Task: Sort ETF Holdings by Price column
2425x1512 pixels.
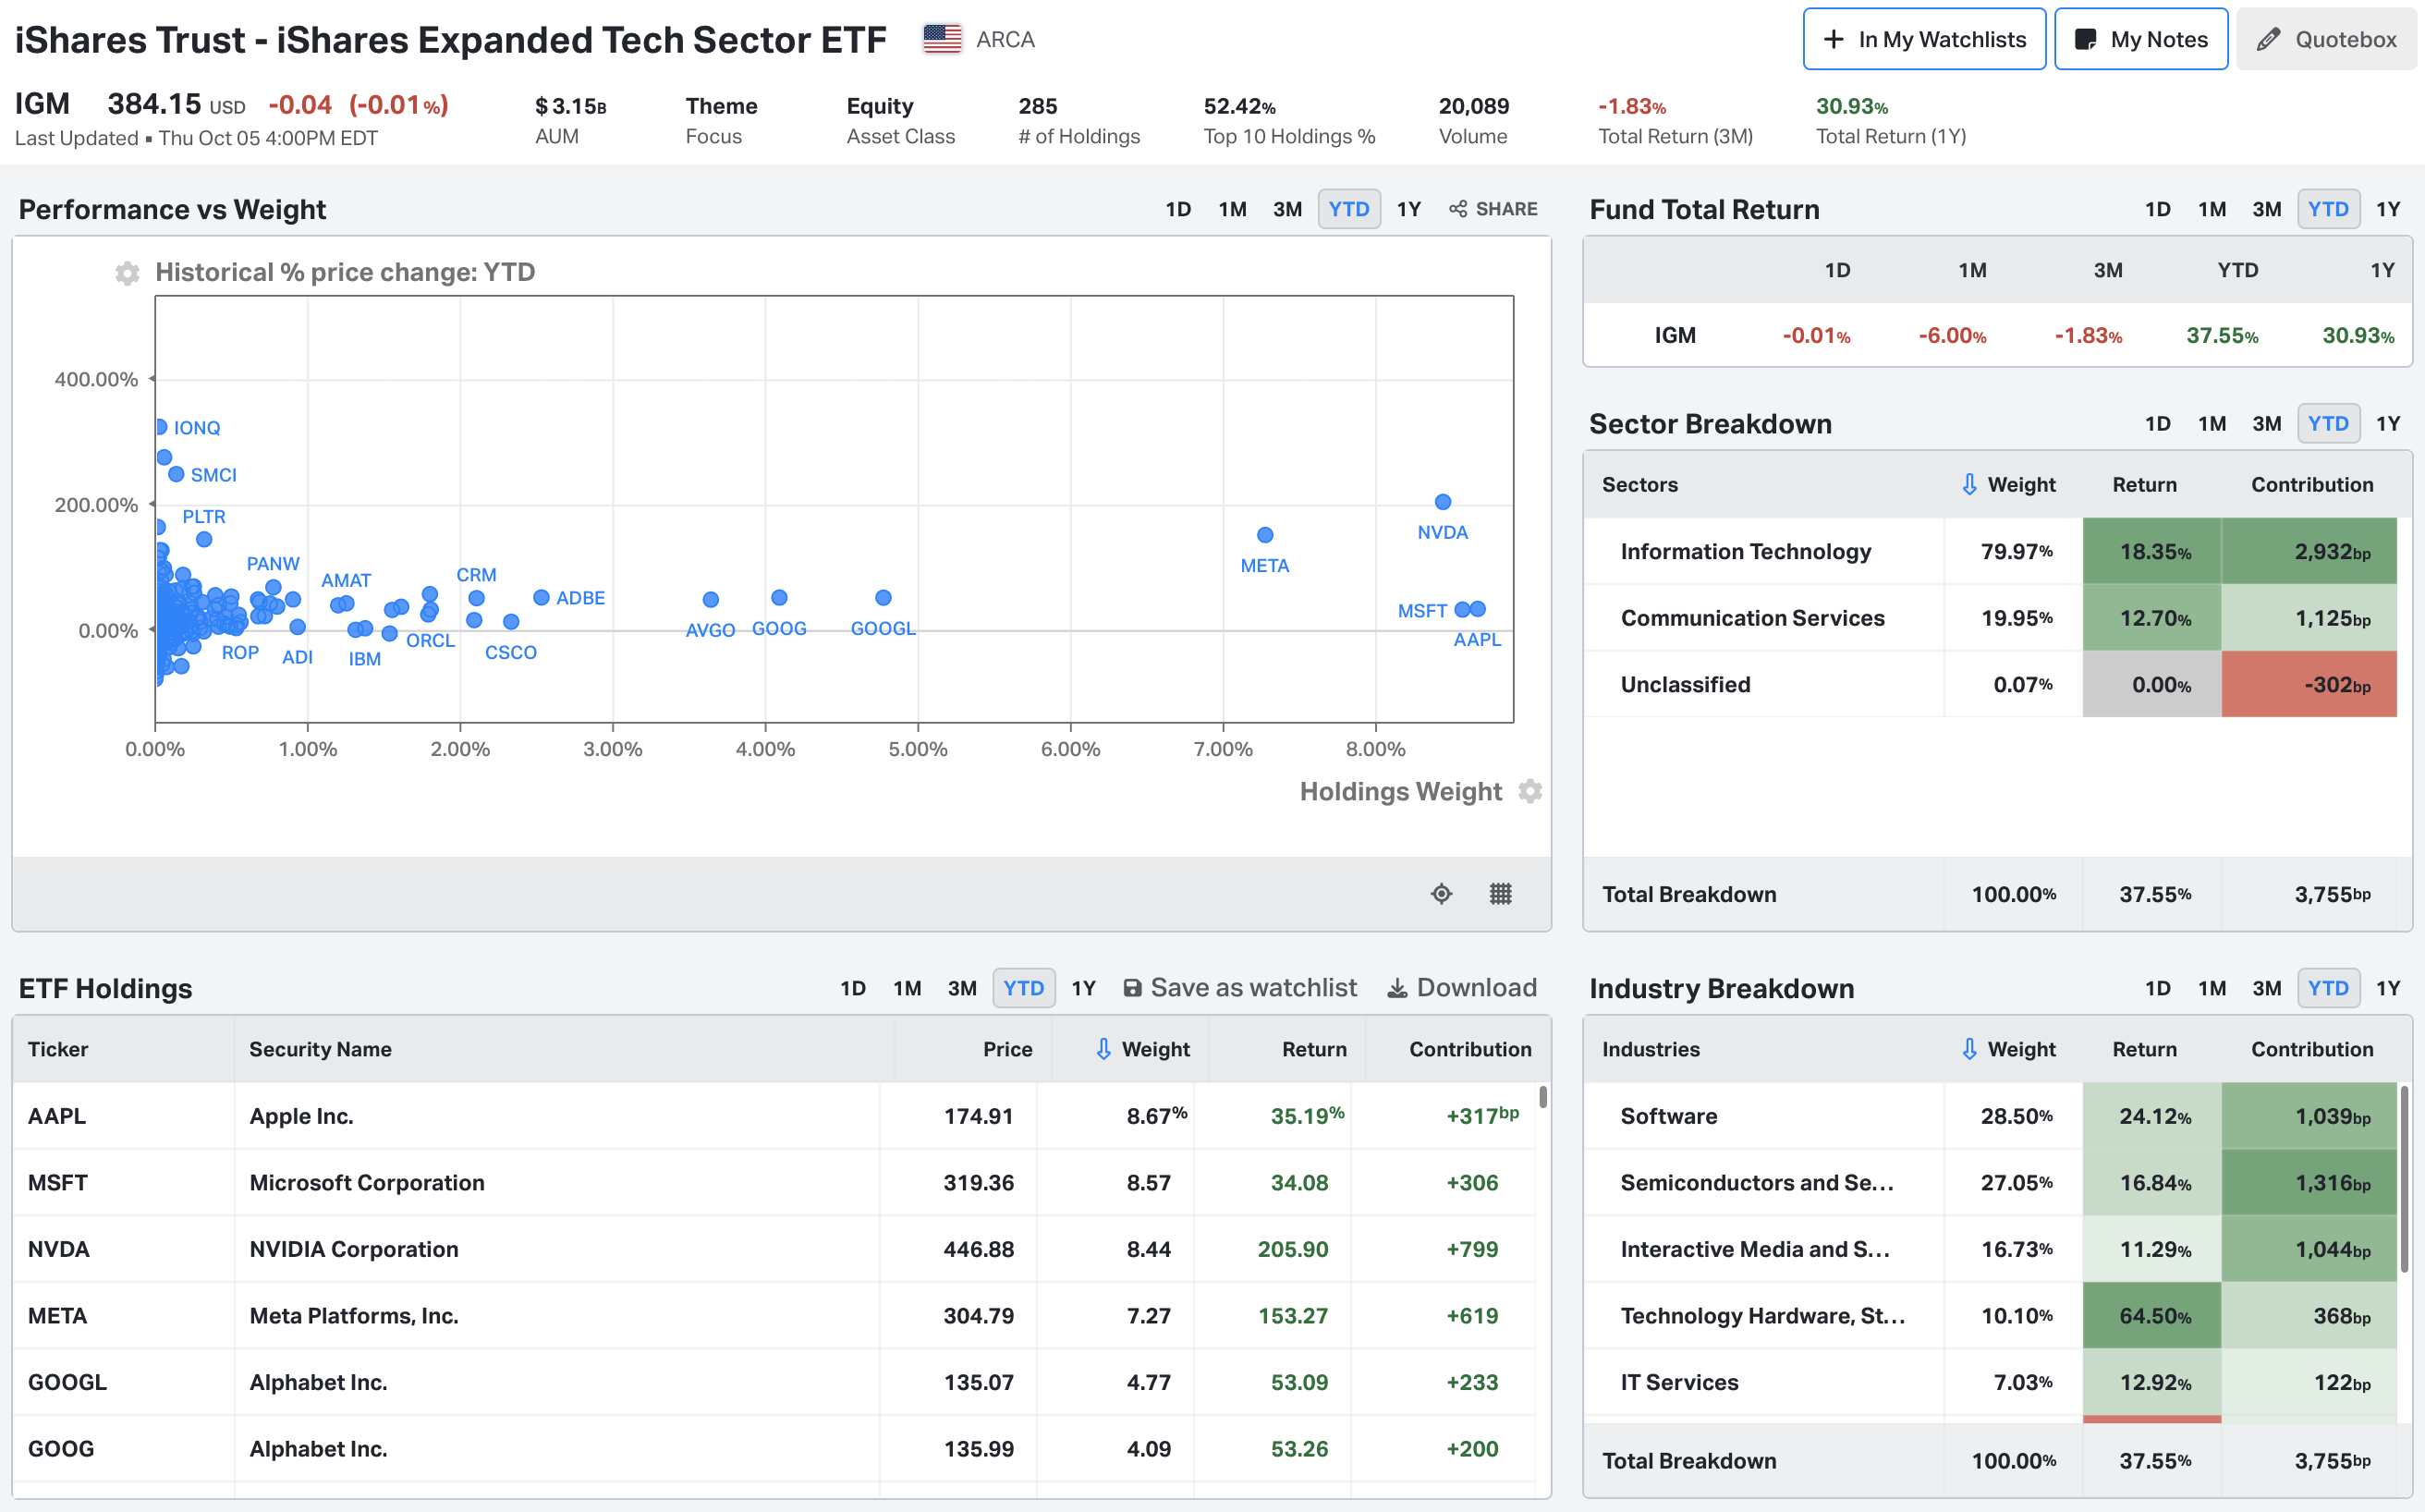Action: coord(1007,1049)
